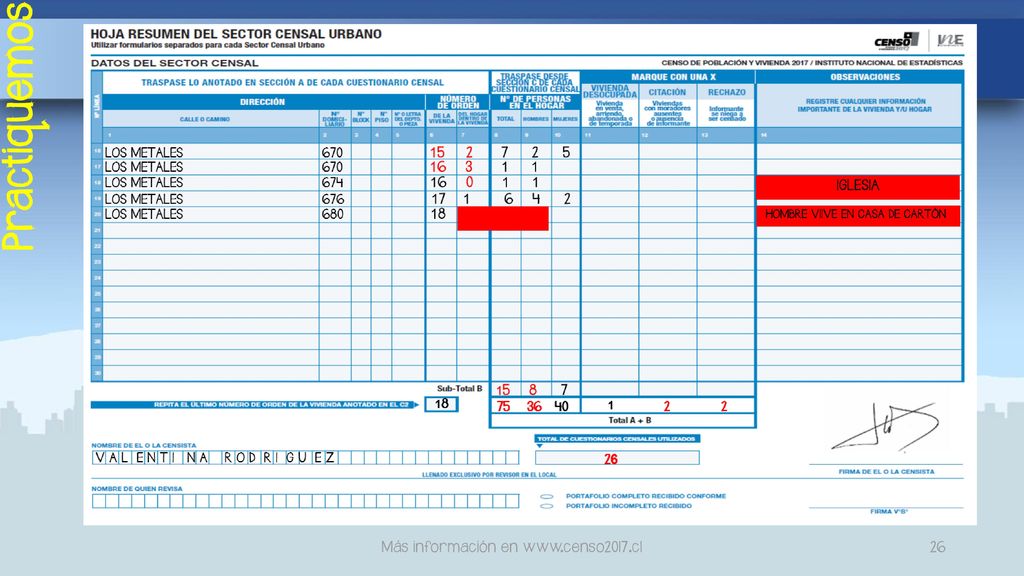
Task: Click the Total A + B label
Action: (x=630, y=421)
